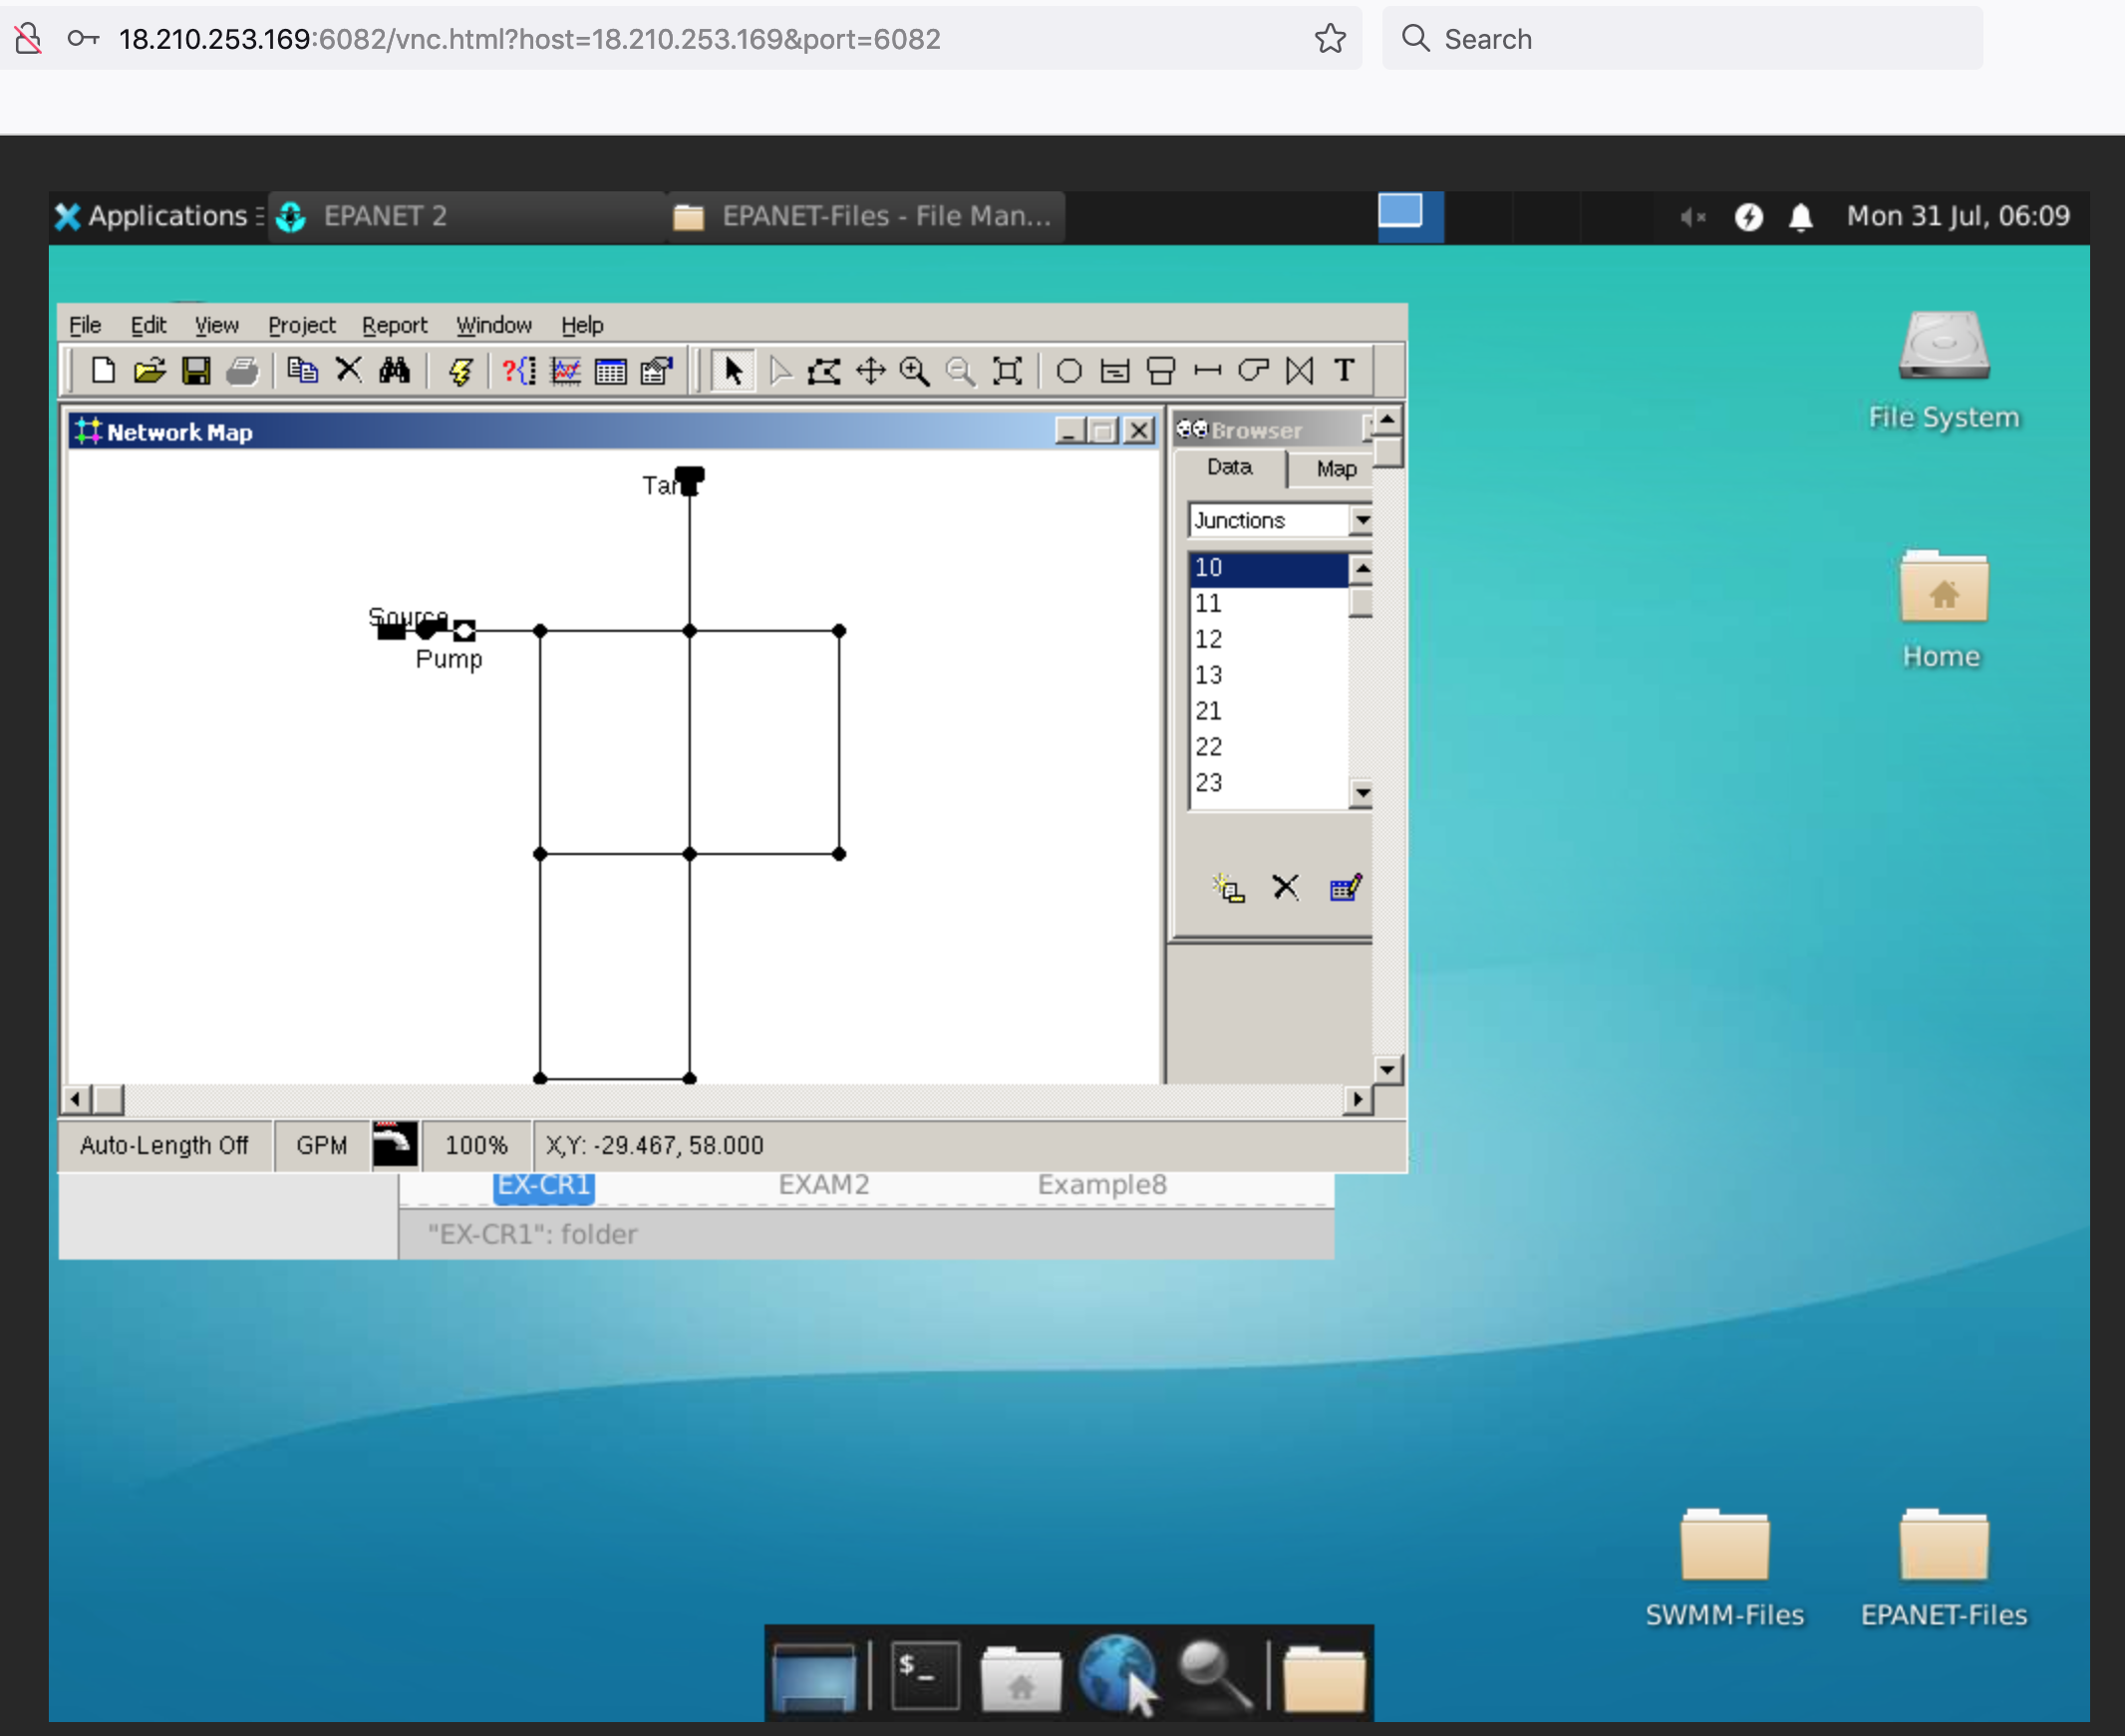Launch terminal from the dock

(925, 1675)
